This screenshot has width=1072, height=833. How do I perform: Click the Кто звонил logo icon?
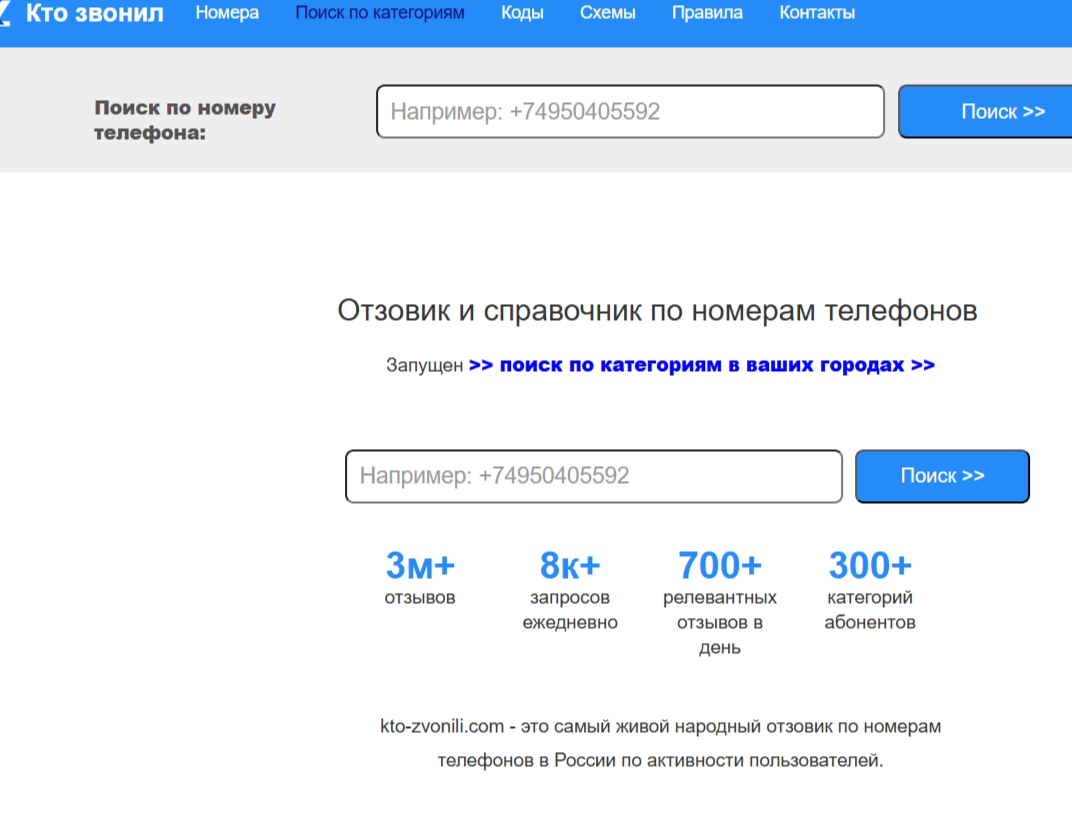pyautogui.click(x=6, y=13)
